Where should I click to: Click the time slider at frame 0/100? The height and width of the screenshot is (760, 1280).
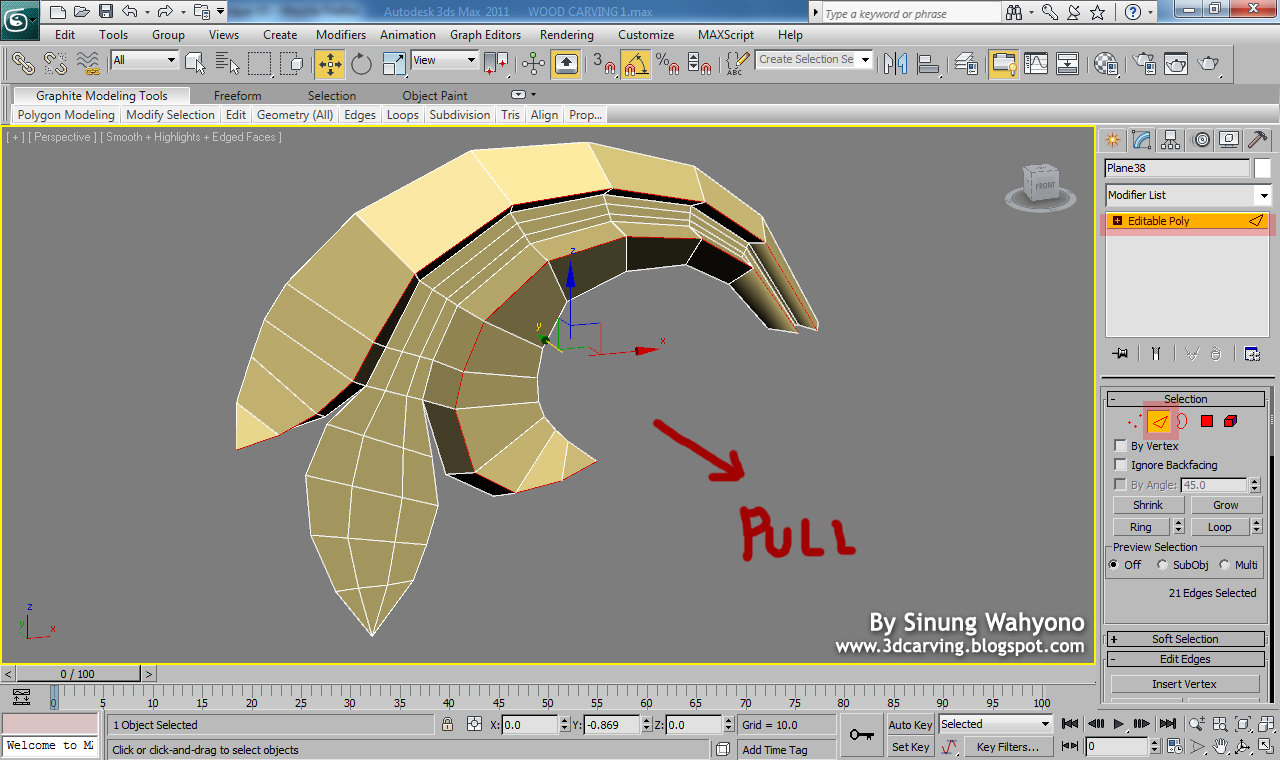[x=78, y=673]
